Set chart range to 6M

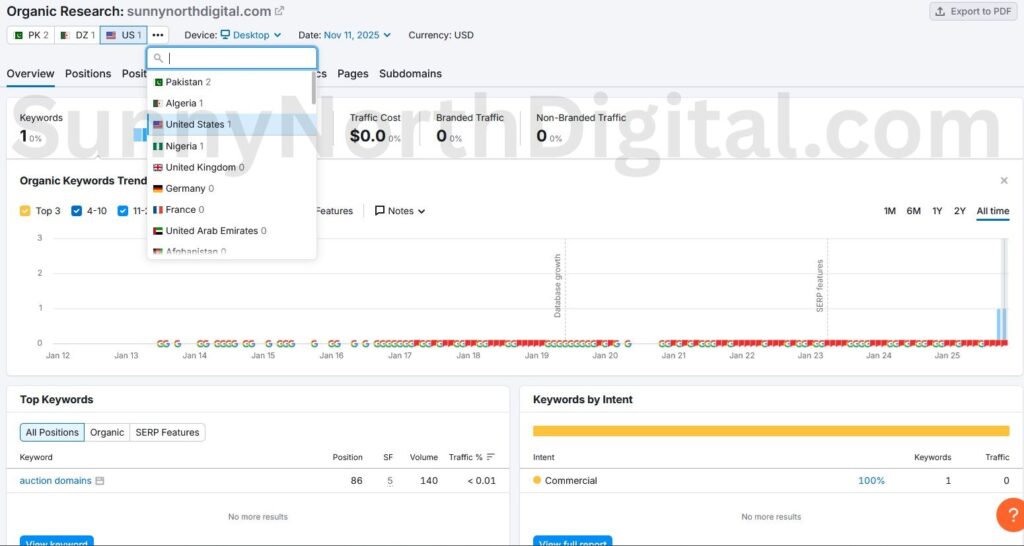[913, 211]
